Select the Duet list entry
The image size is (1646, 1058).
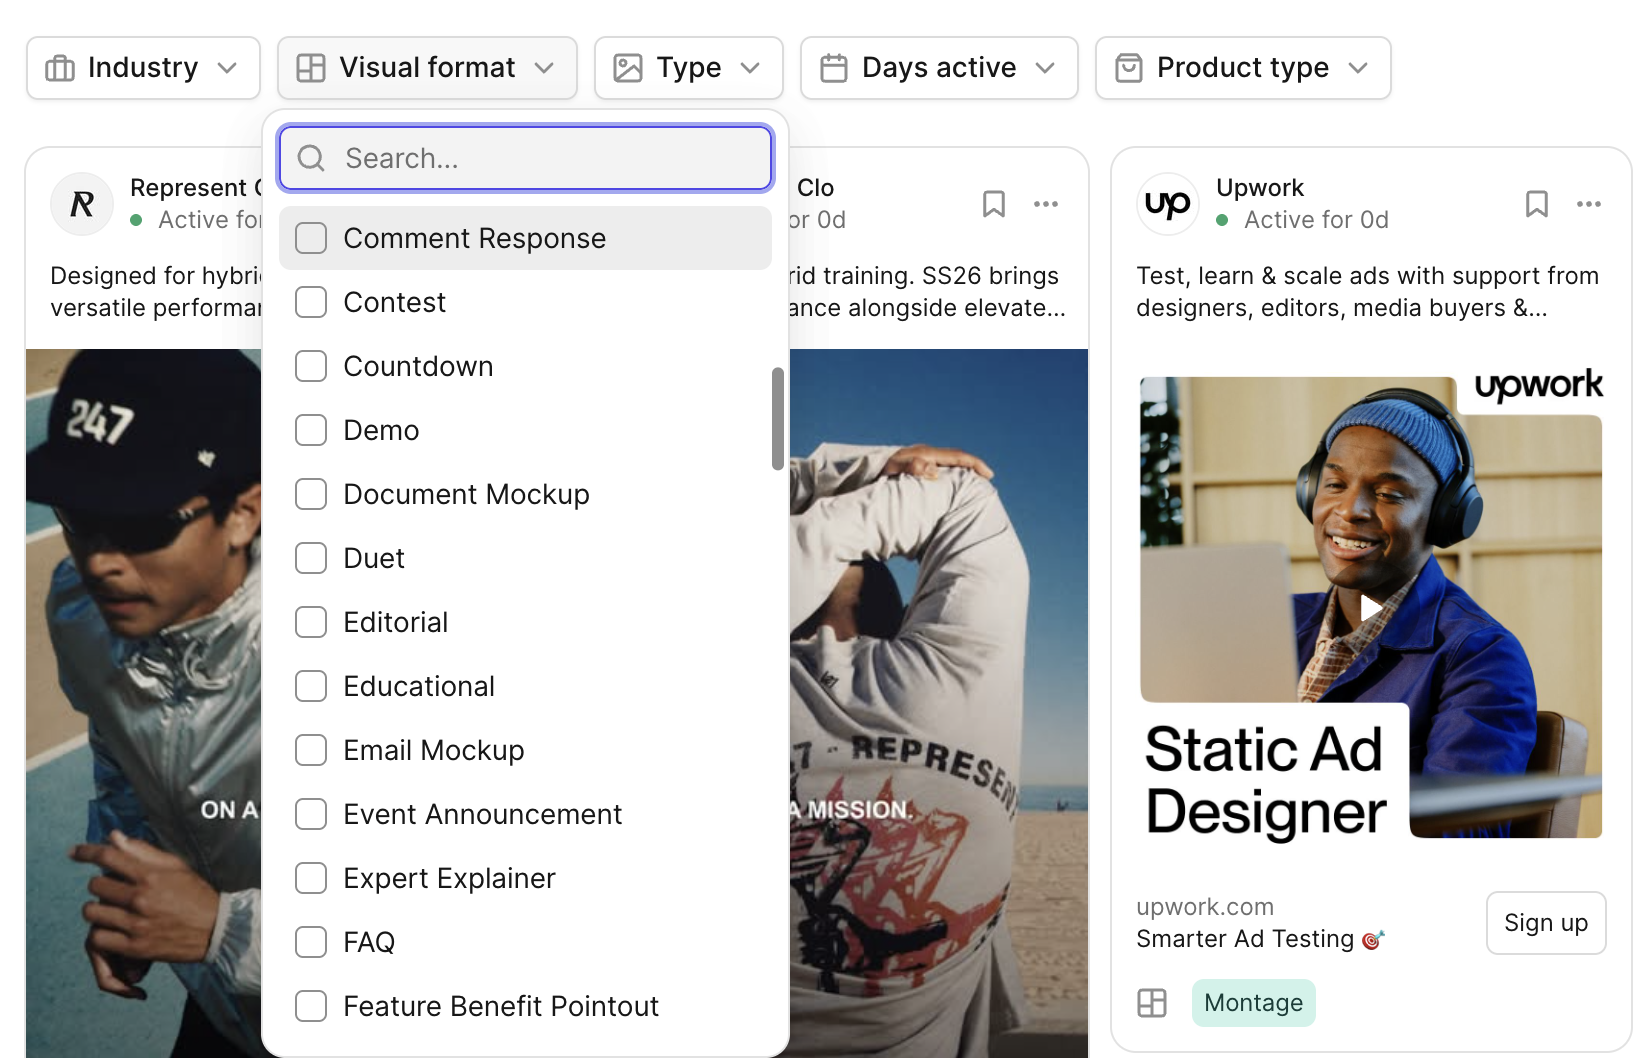point(525,558)
